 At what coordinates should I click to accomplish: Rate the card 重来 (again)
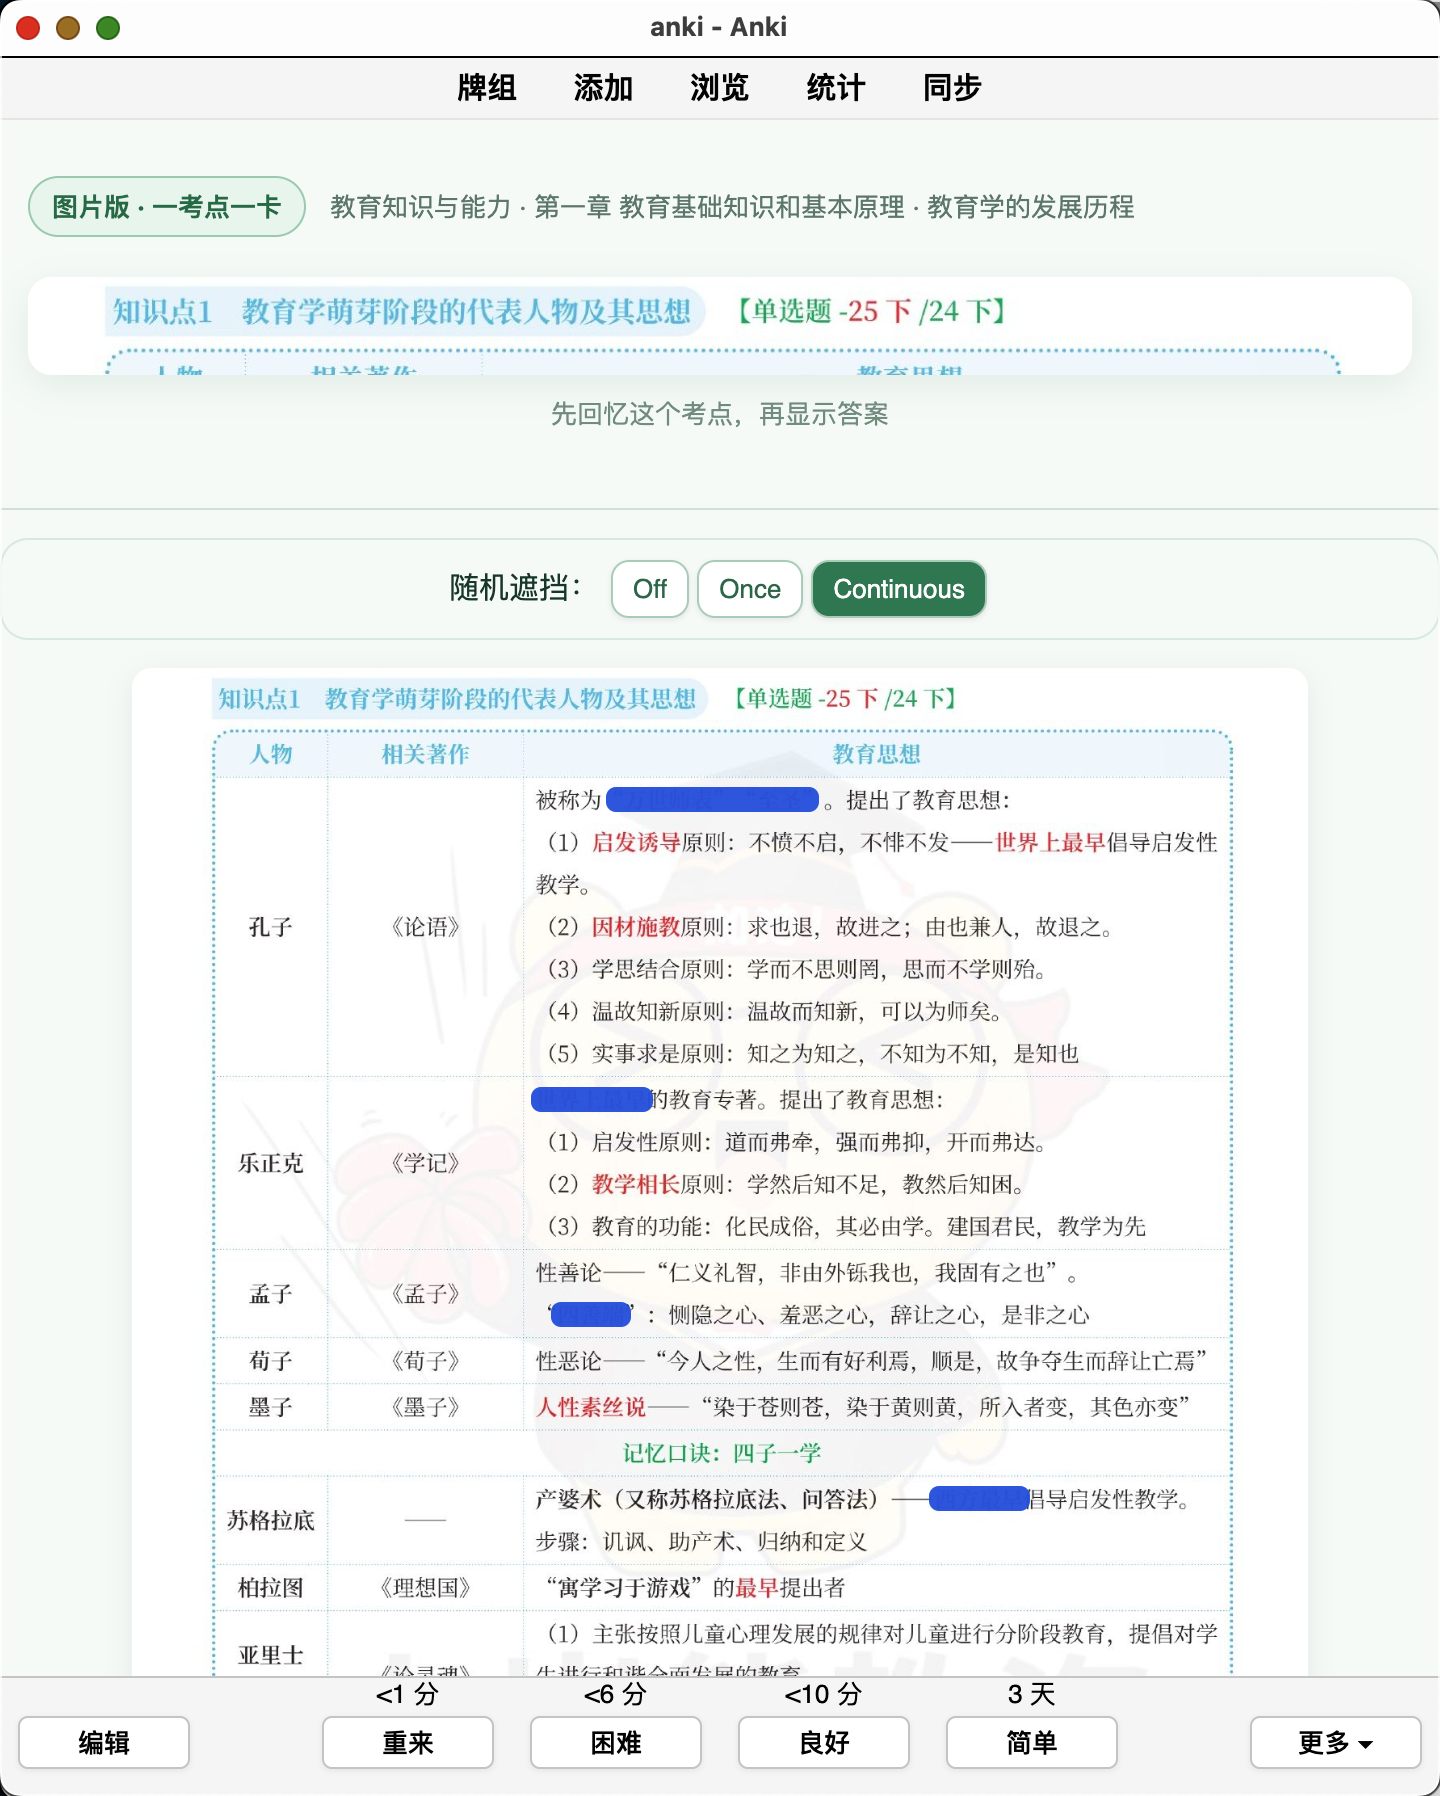pos(408,1742)
